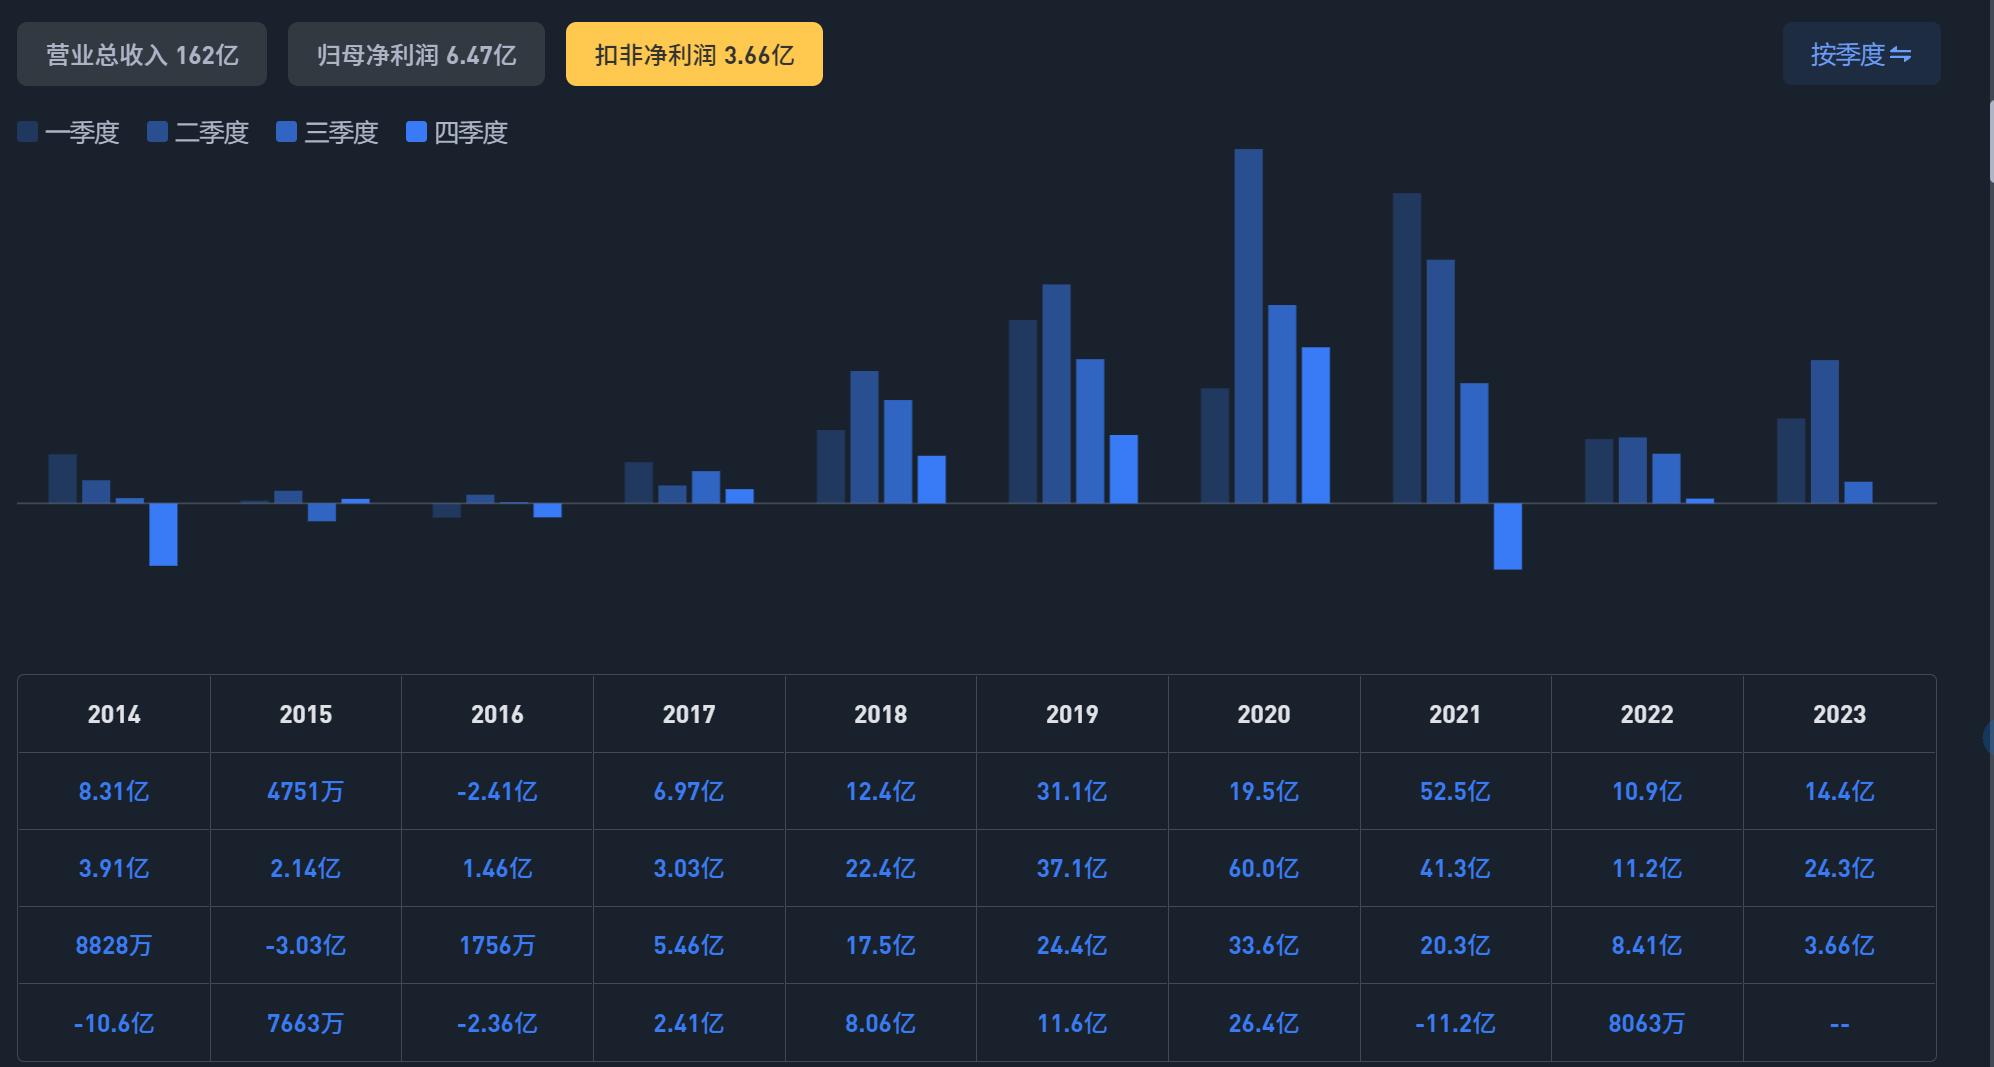Click the 12.4亿 cell

(881, 791)
